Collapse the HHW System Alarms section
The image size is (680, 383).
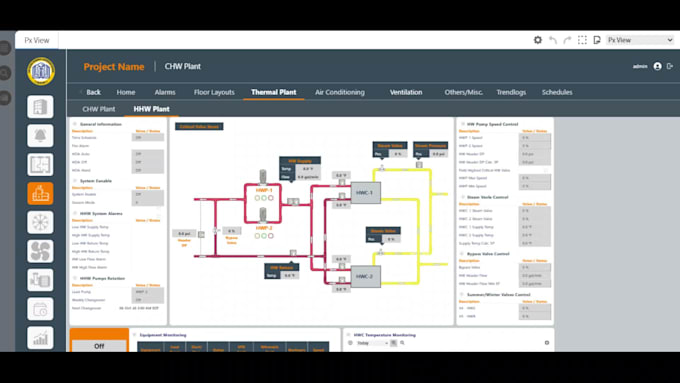75,213
